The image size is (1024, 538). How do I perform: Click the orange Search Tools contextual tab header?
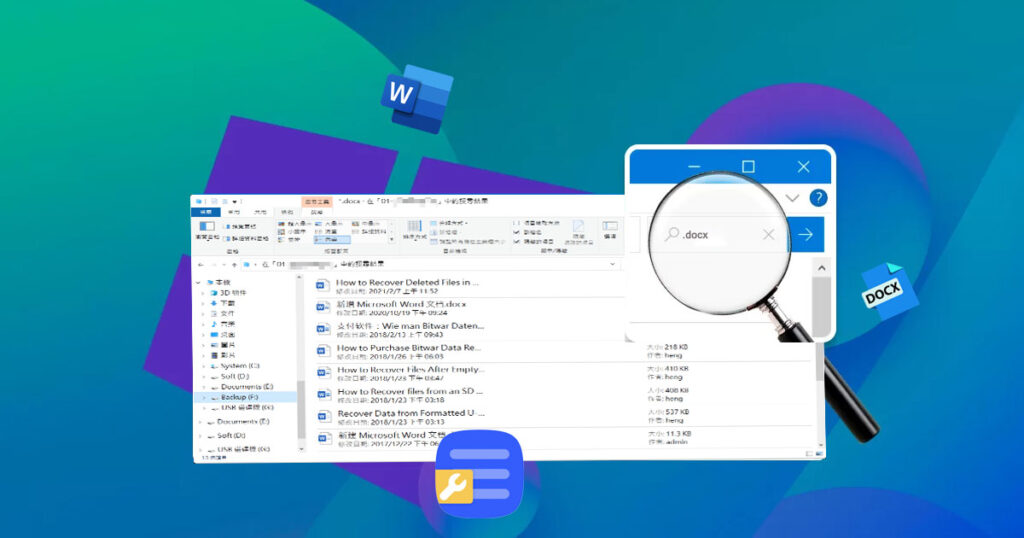[x=317, y=202]
